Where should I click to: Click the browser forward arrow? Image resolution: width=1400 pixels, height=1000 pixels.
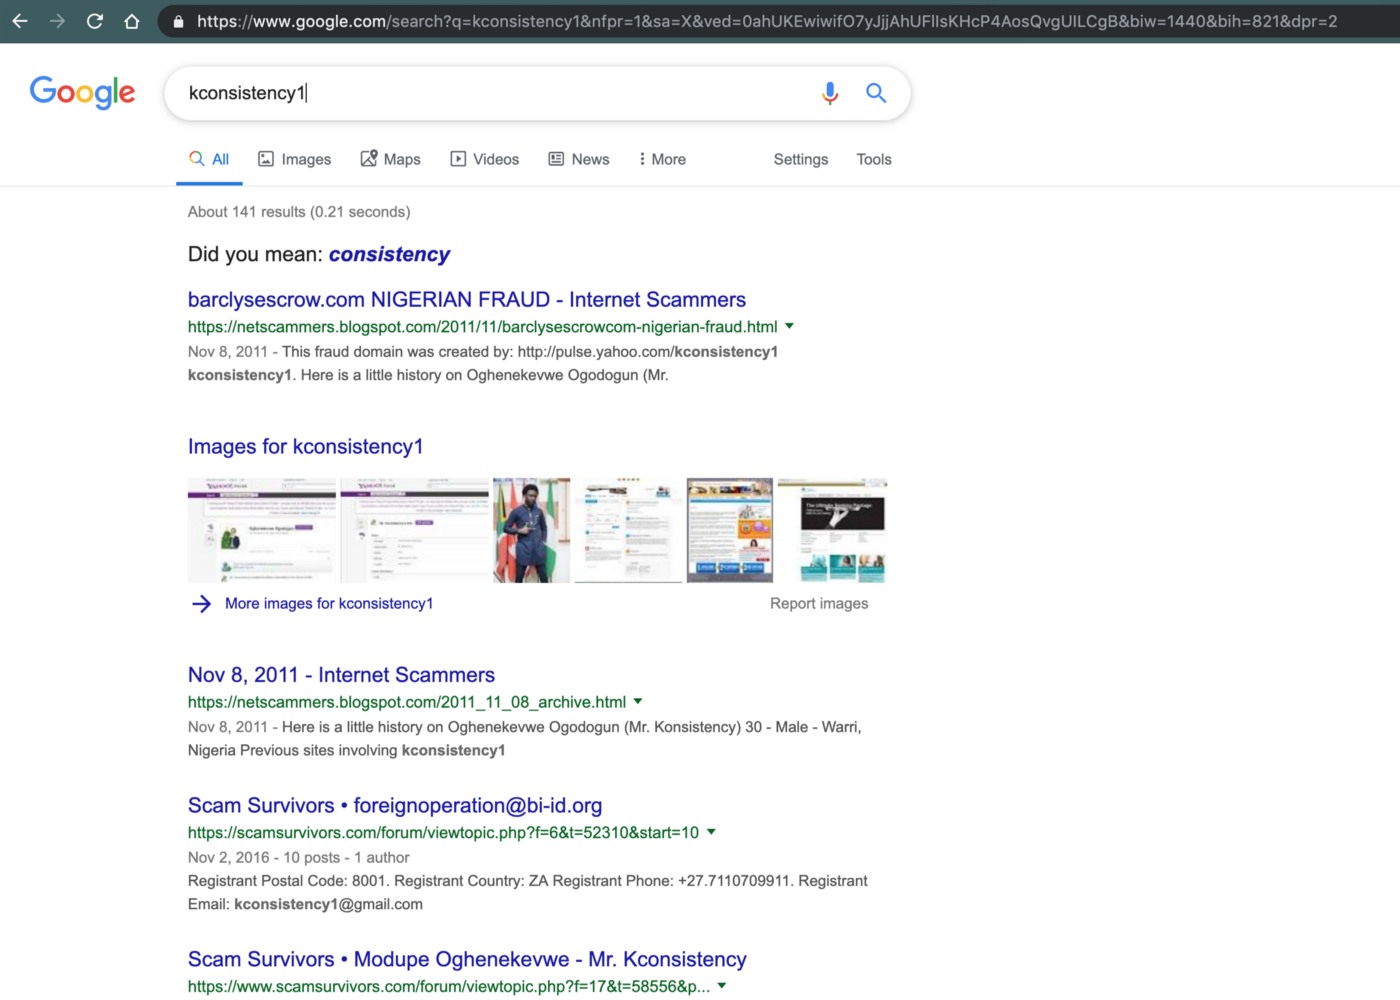[57, 21]
